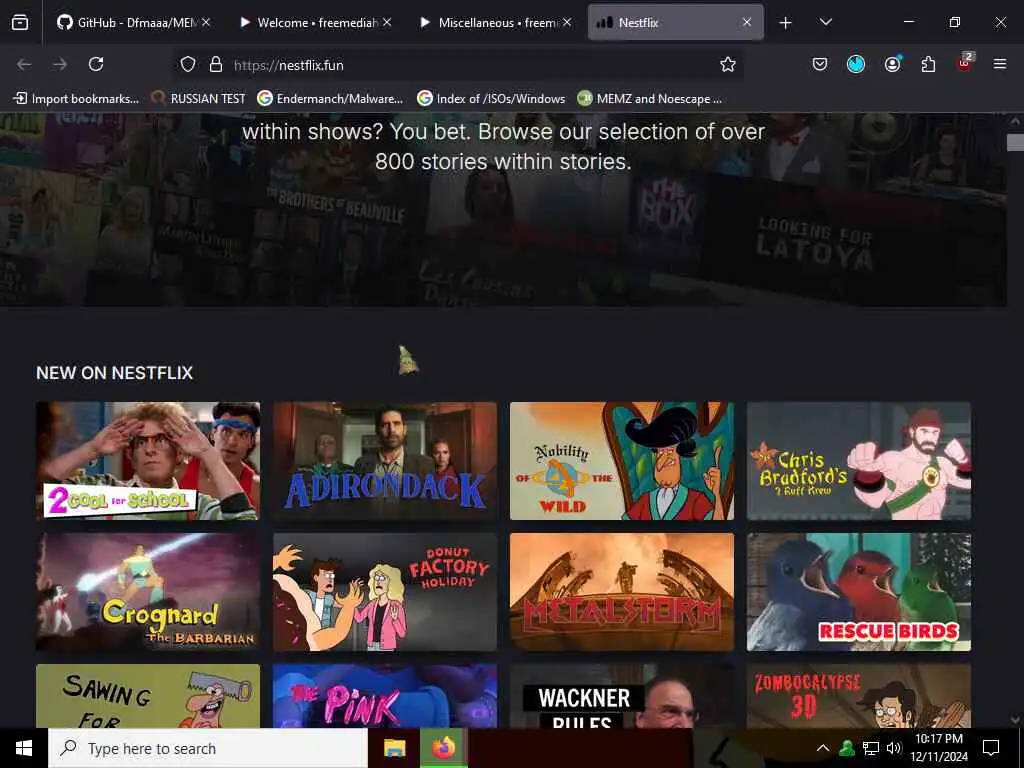Open uBlock Origin extension icon
Screen dimensions: 1024x768
(x=964, y=64)
